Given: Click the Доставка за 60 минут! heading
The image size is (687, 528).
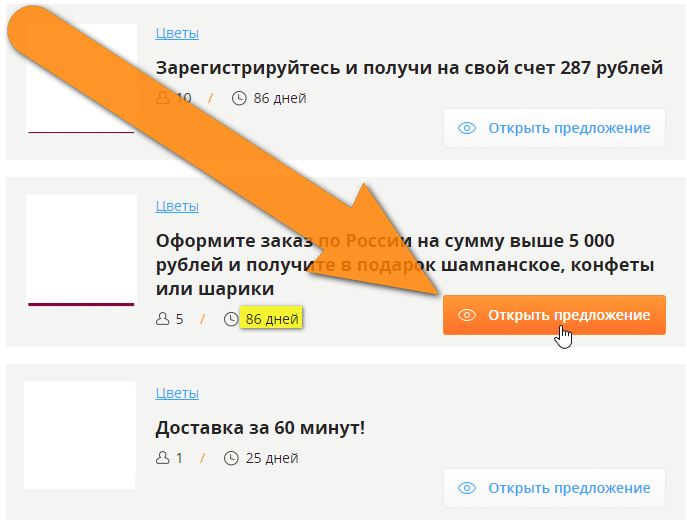Looking at the screenshot, I should pos(260,428).
